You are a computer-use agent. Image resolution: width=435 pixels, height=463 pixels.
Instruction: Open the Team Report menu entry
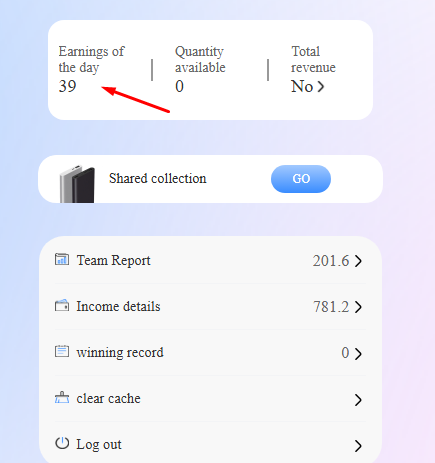210,260
